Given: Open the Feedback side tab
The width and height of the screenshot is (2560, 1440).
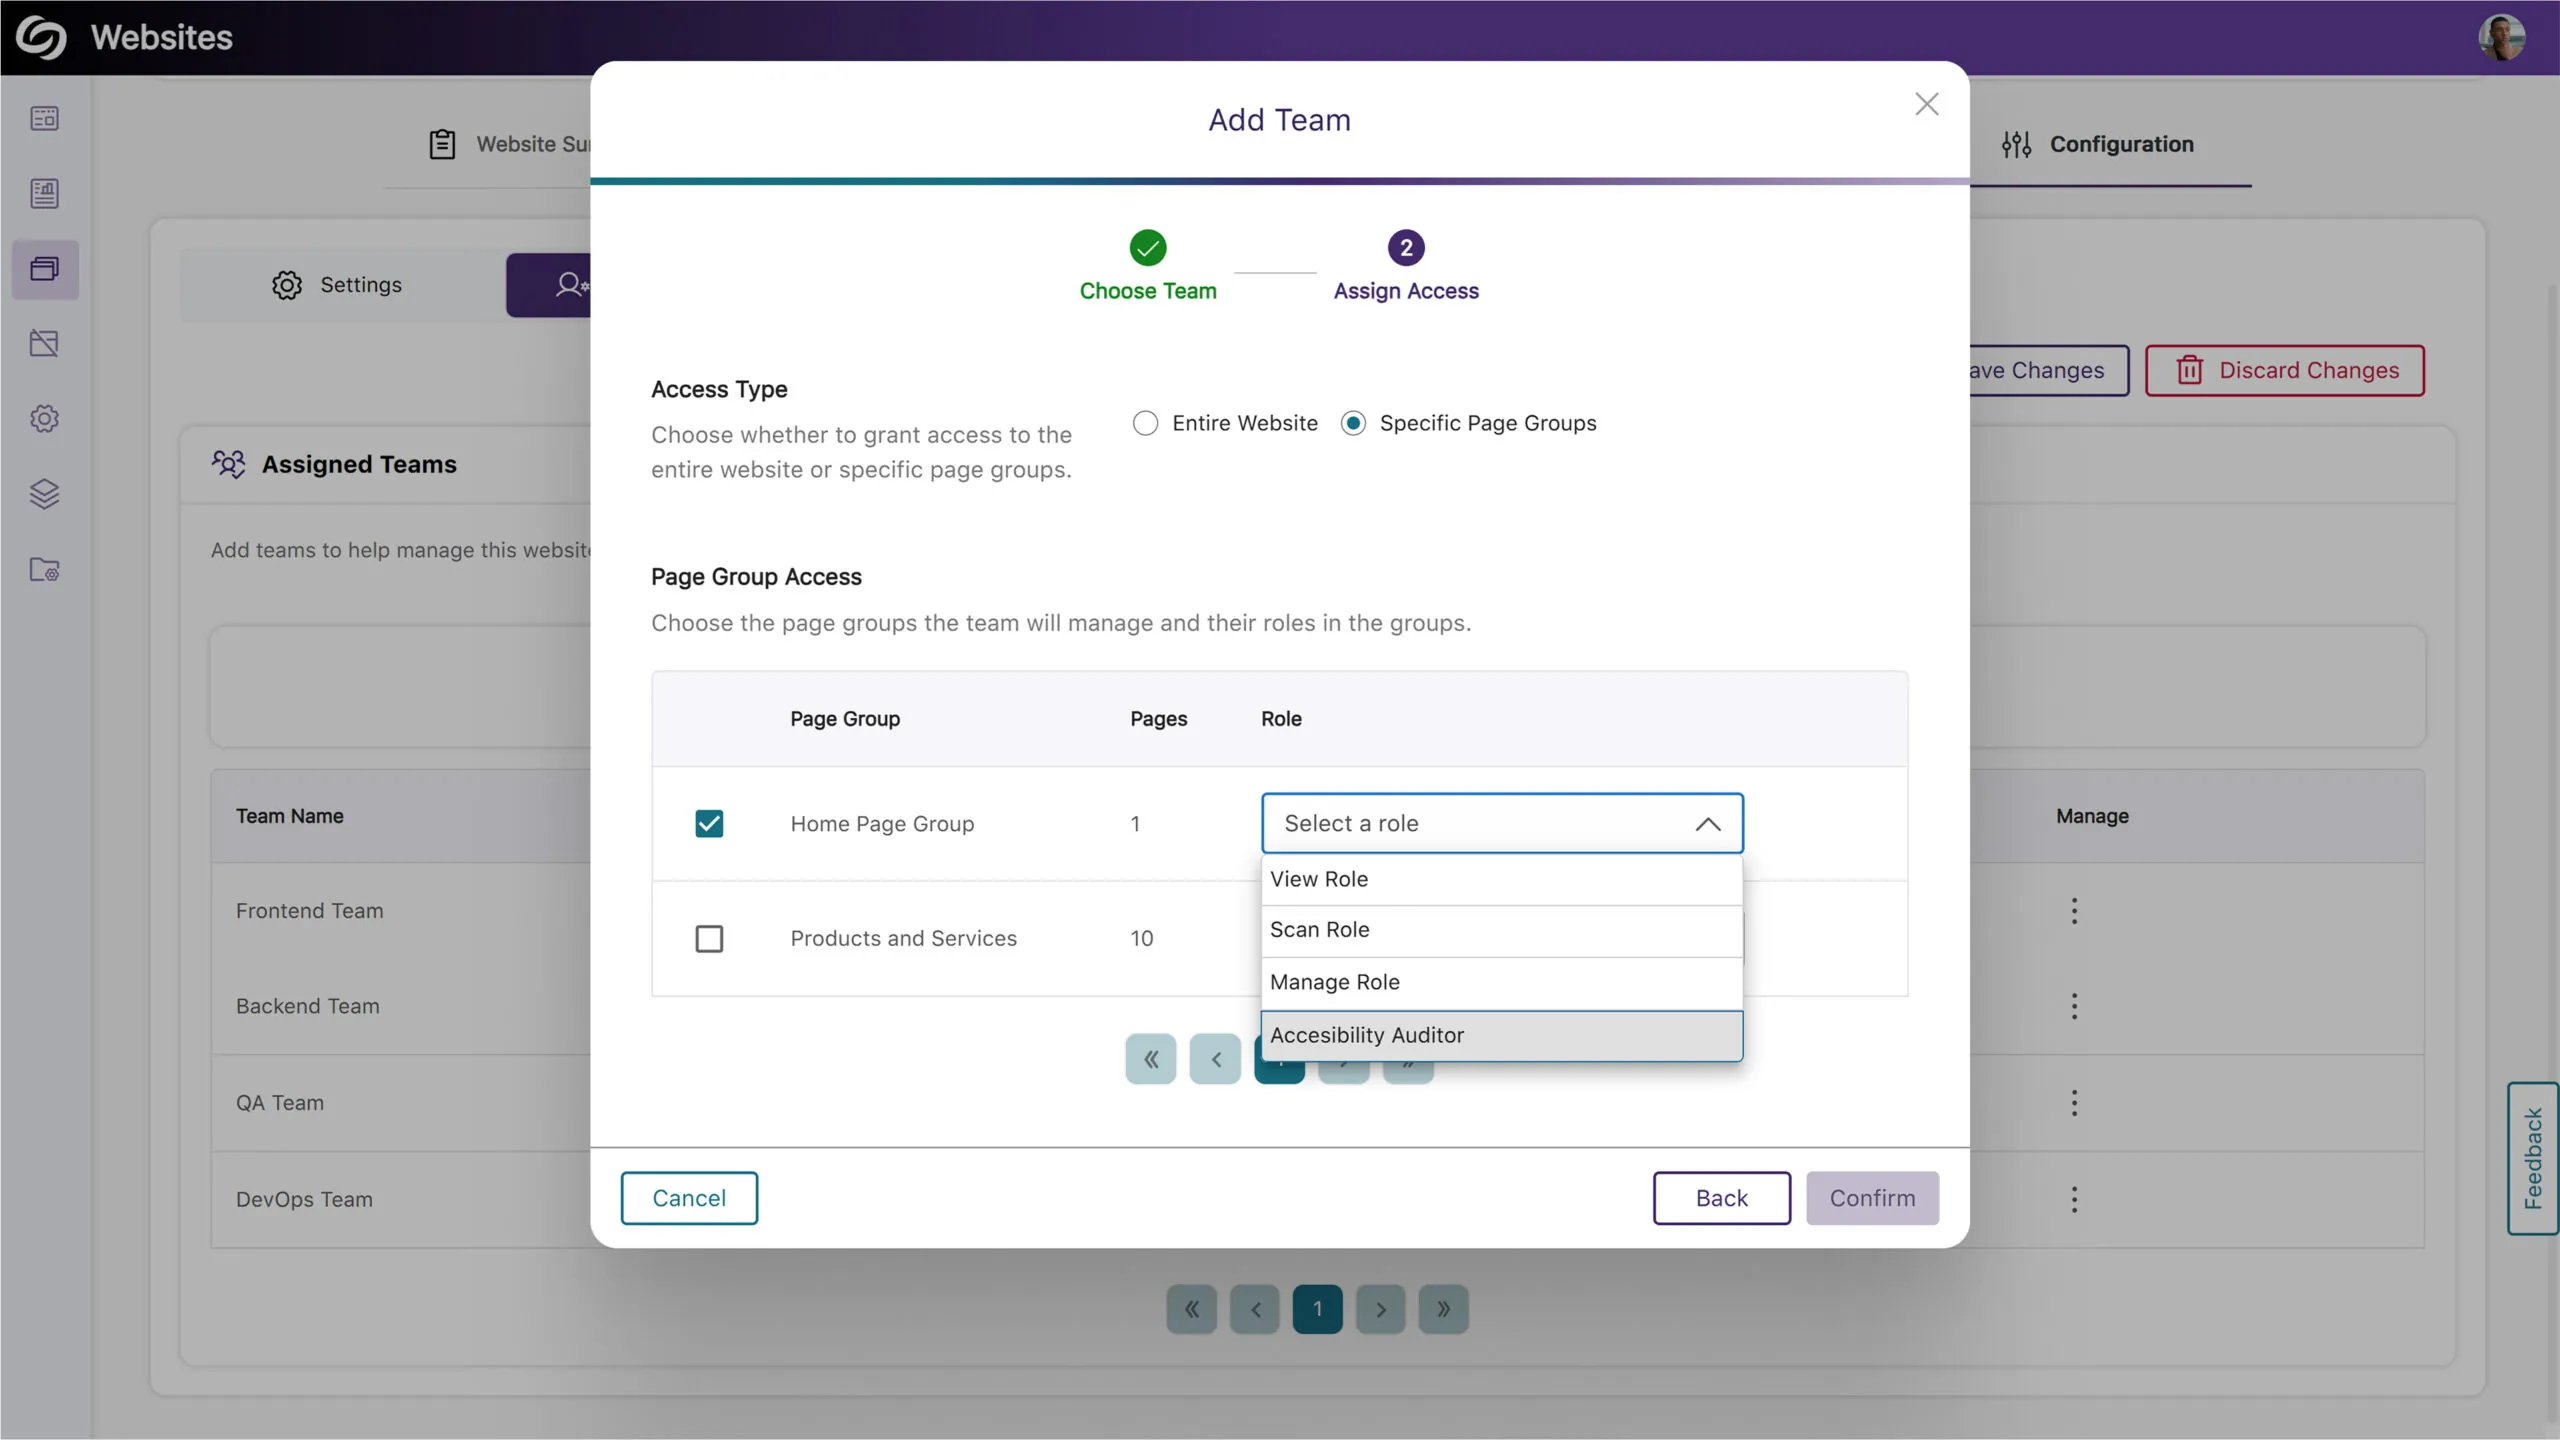Looking at the screenshot, I should (2532, 1158).
